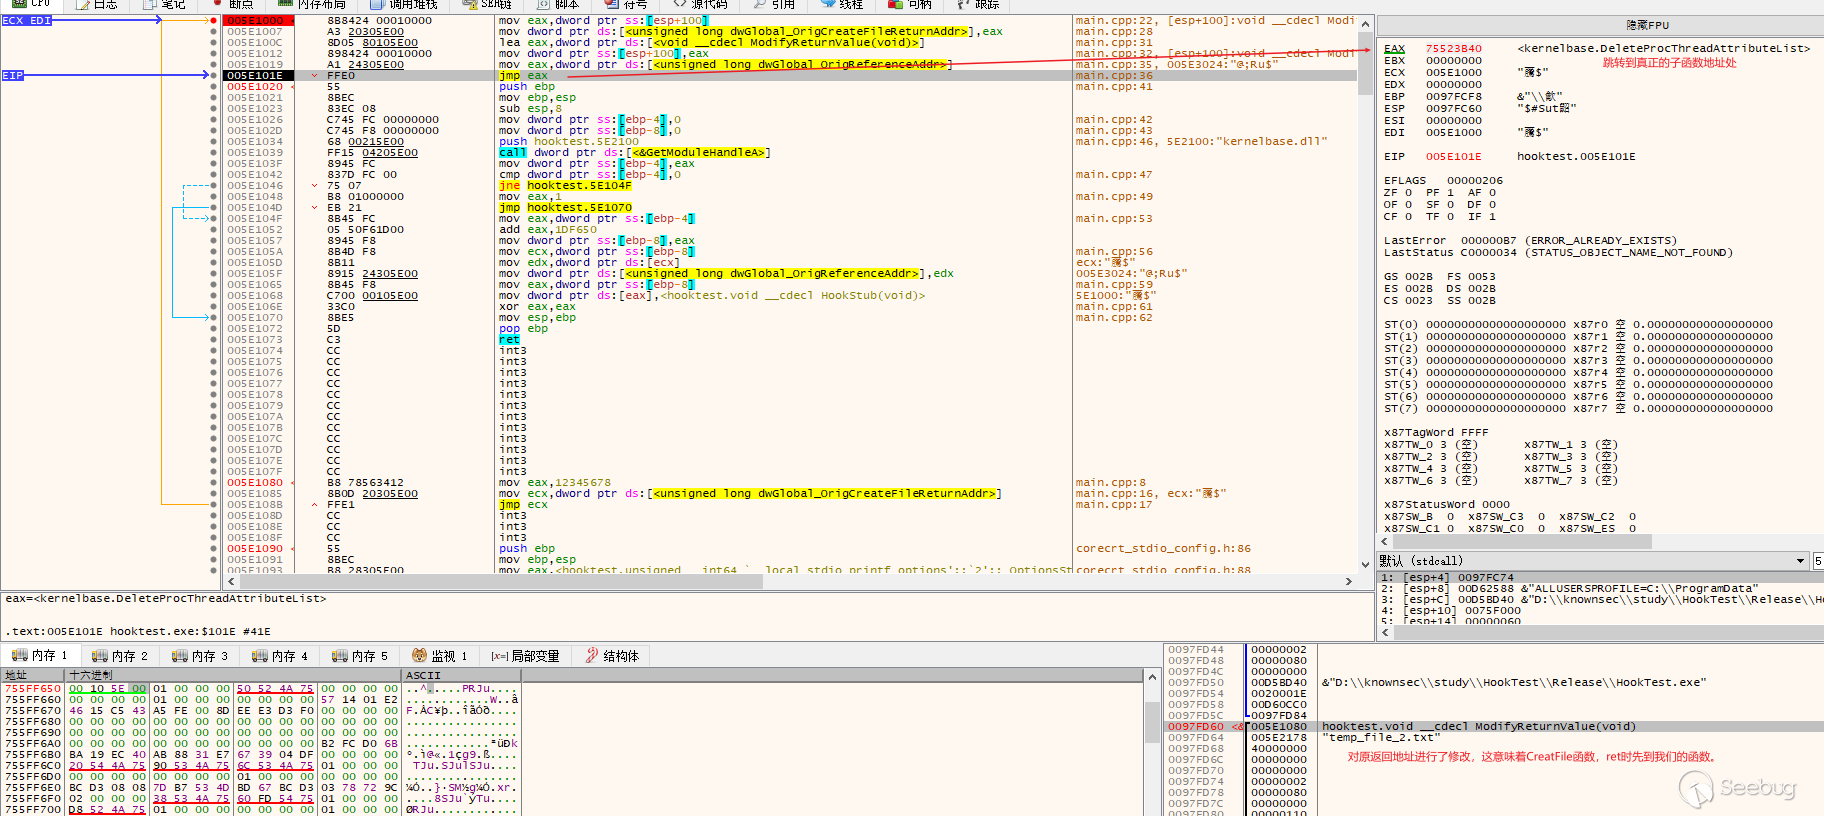Viewport: 1824px width, 816px height.
Task: Select the ret instruction at 005E1073
Action: [509, 339]
